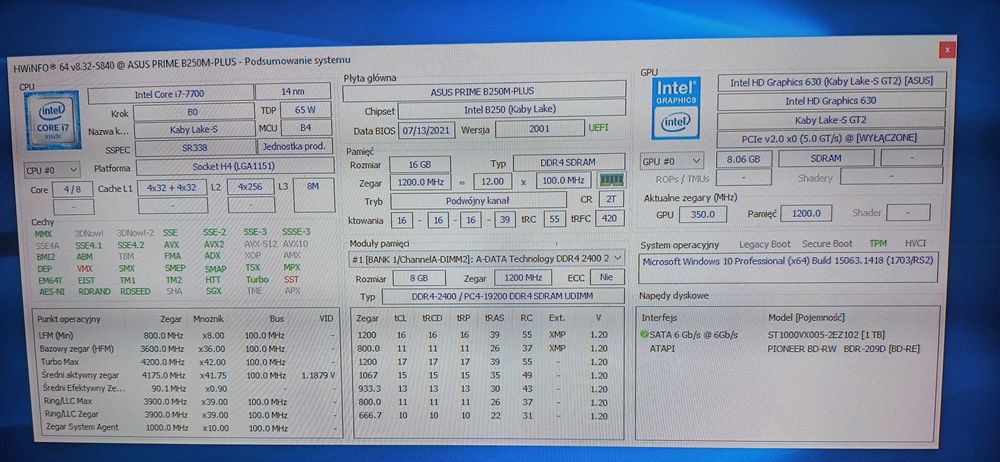Close the HWiNFO summary window

[948, 49]
